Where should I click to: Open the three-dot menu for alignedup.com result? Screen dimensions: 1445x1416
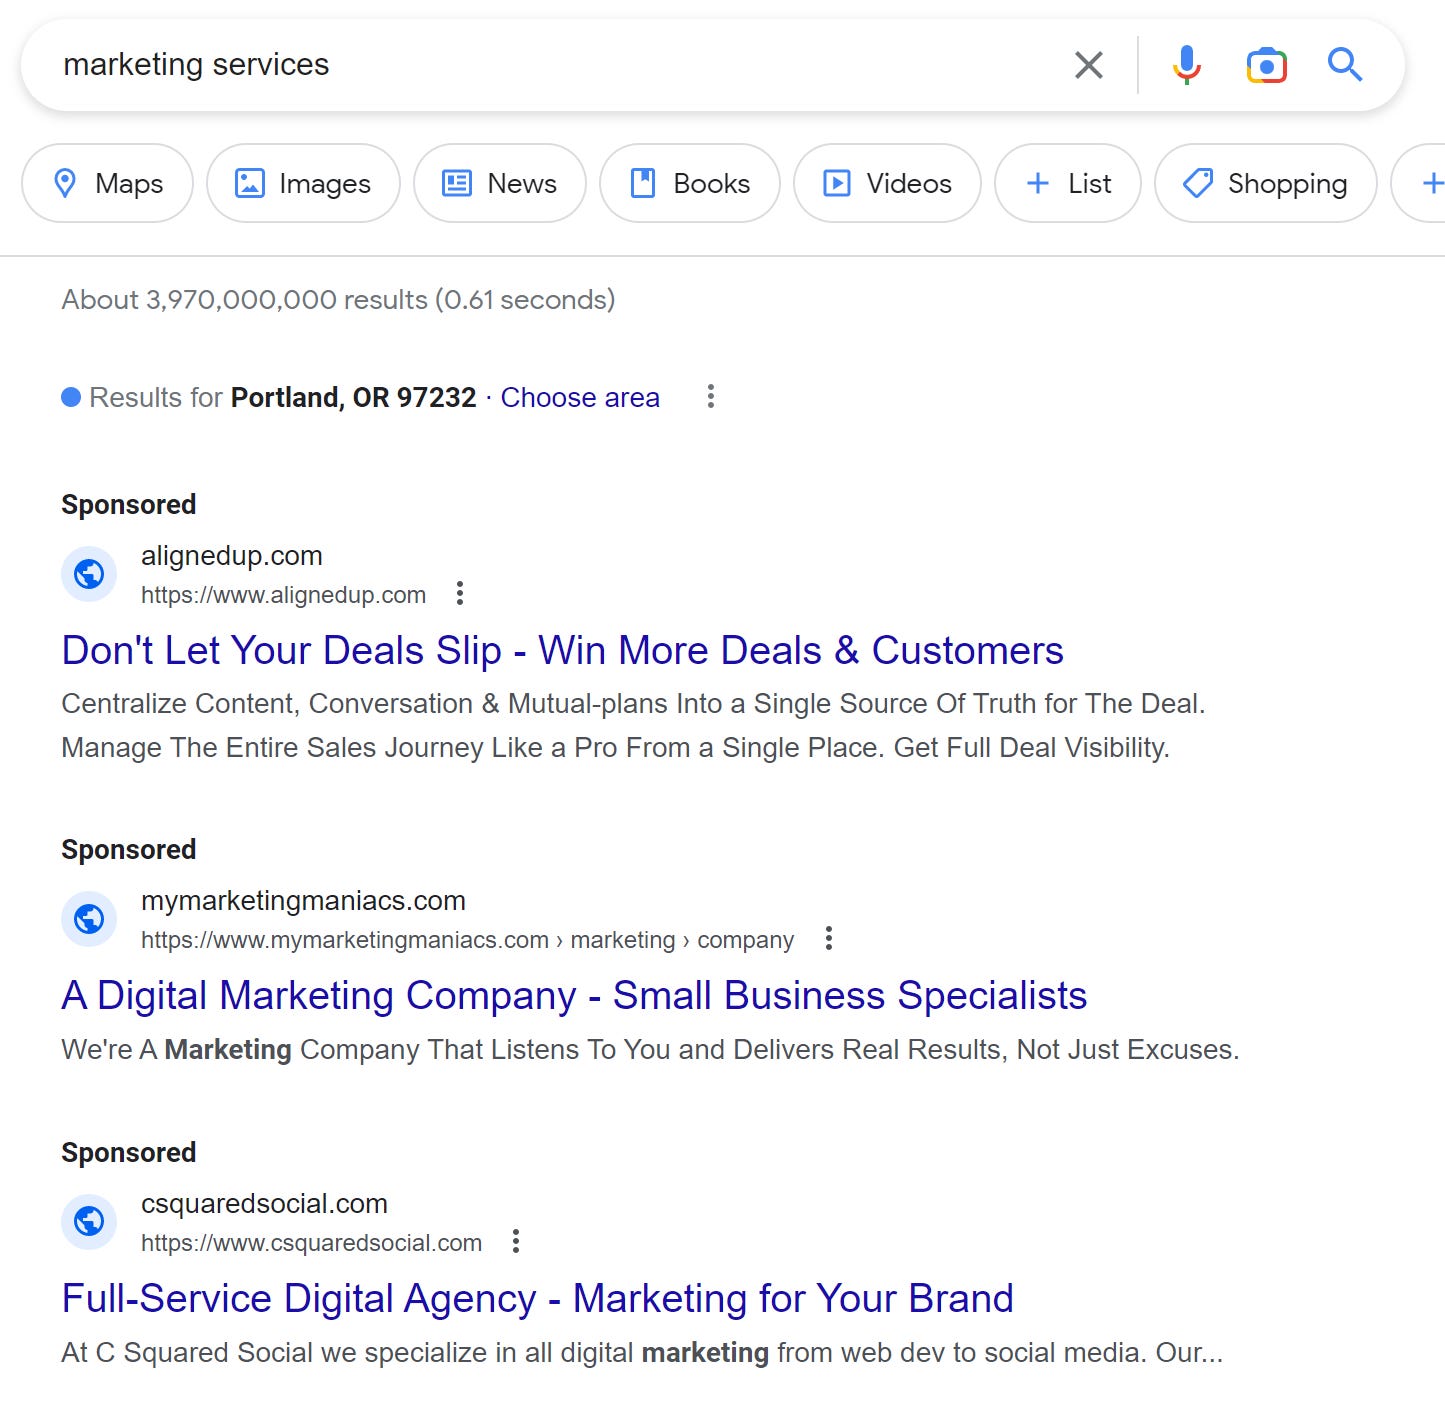coord(460,593)
